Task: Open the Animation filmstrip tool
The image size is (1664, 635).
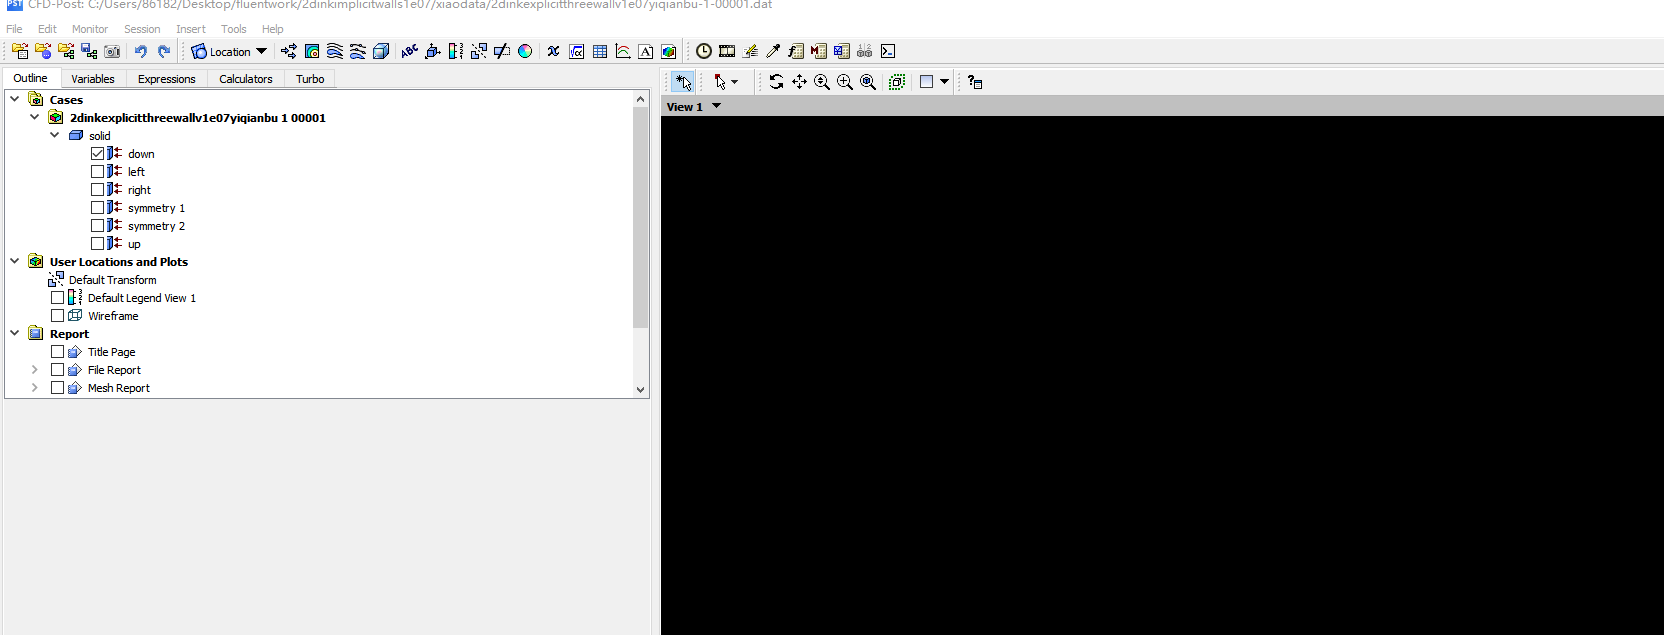Action: tap(727, 51)
